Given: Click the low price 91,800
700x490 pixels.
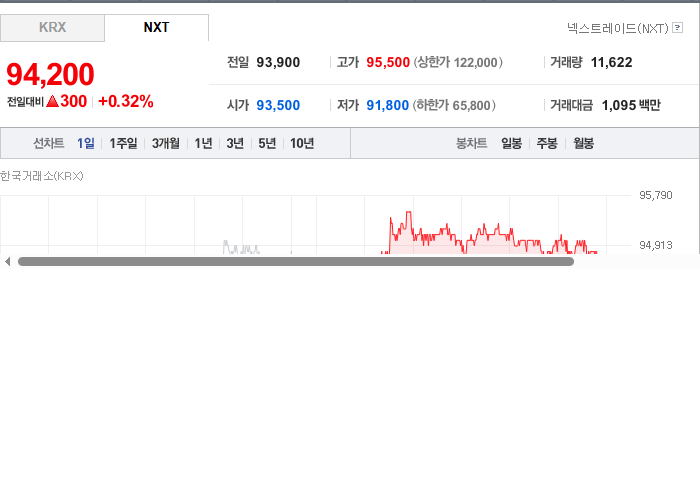Looking at the screenshot, I should tap(387, 105).
